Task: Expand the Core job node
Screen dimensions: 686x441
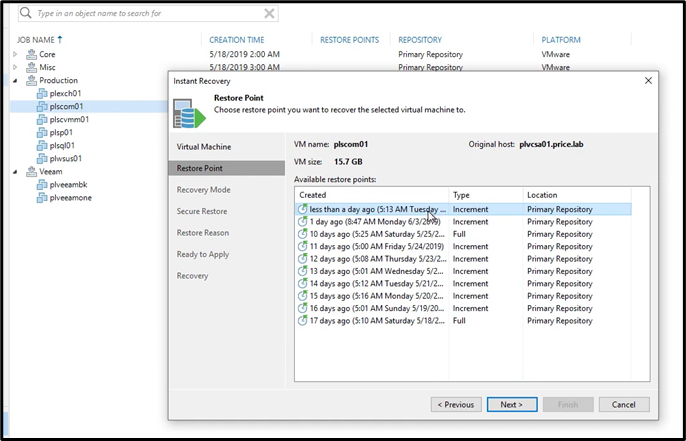Action: point(15,55)
